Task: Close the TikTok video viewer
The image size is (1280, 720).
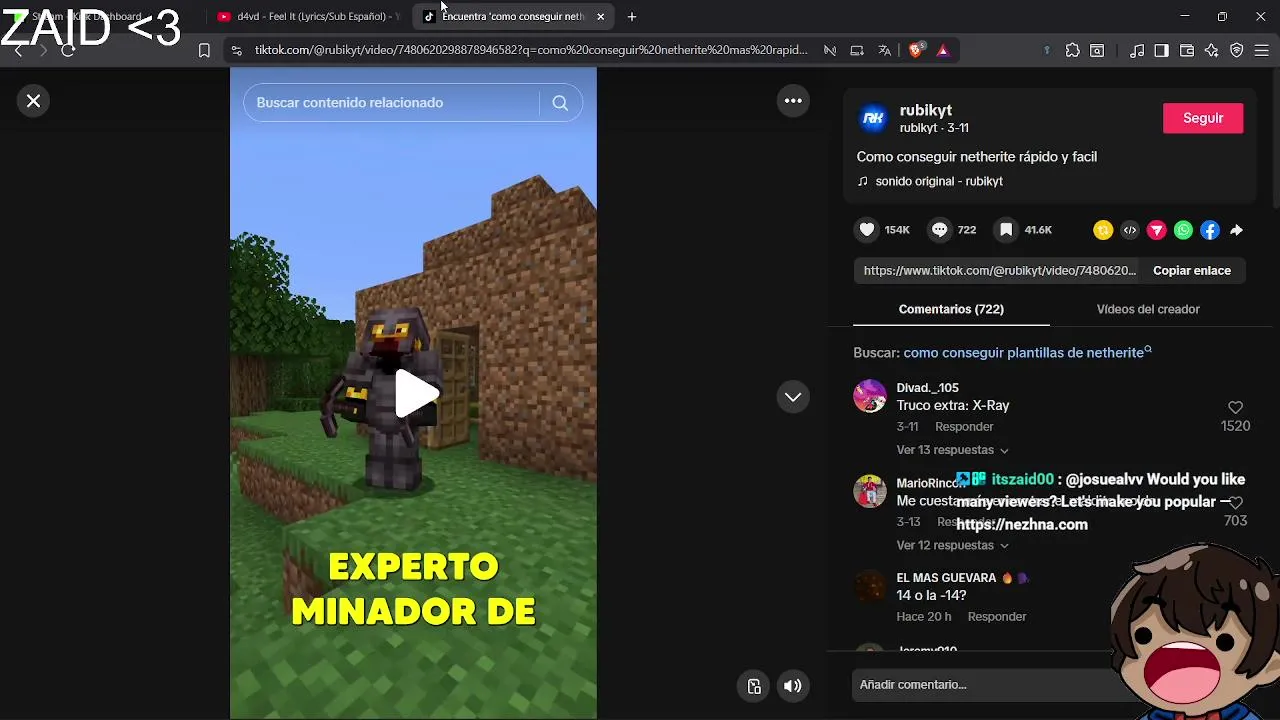Action: [x=33, y=101]
